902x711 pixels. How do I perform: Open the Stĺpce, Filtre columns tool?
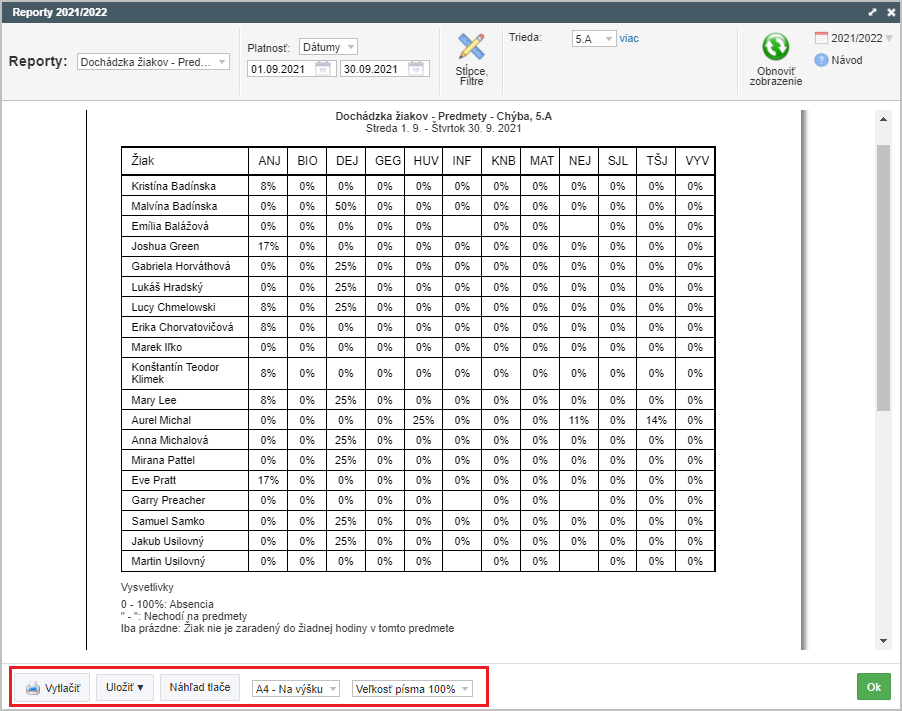471,60
